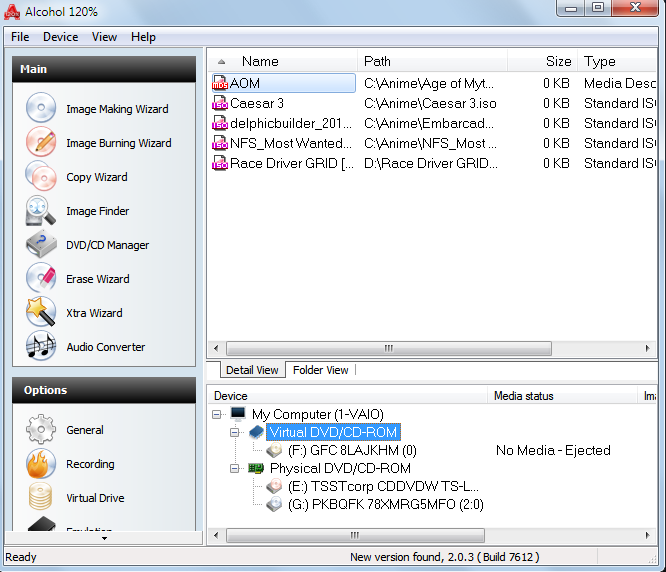Open the Image Making Wizard icon
Viewport: 666px width, 572px height.
(x=41, y=108)
